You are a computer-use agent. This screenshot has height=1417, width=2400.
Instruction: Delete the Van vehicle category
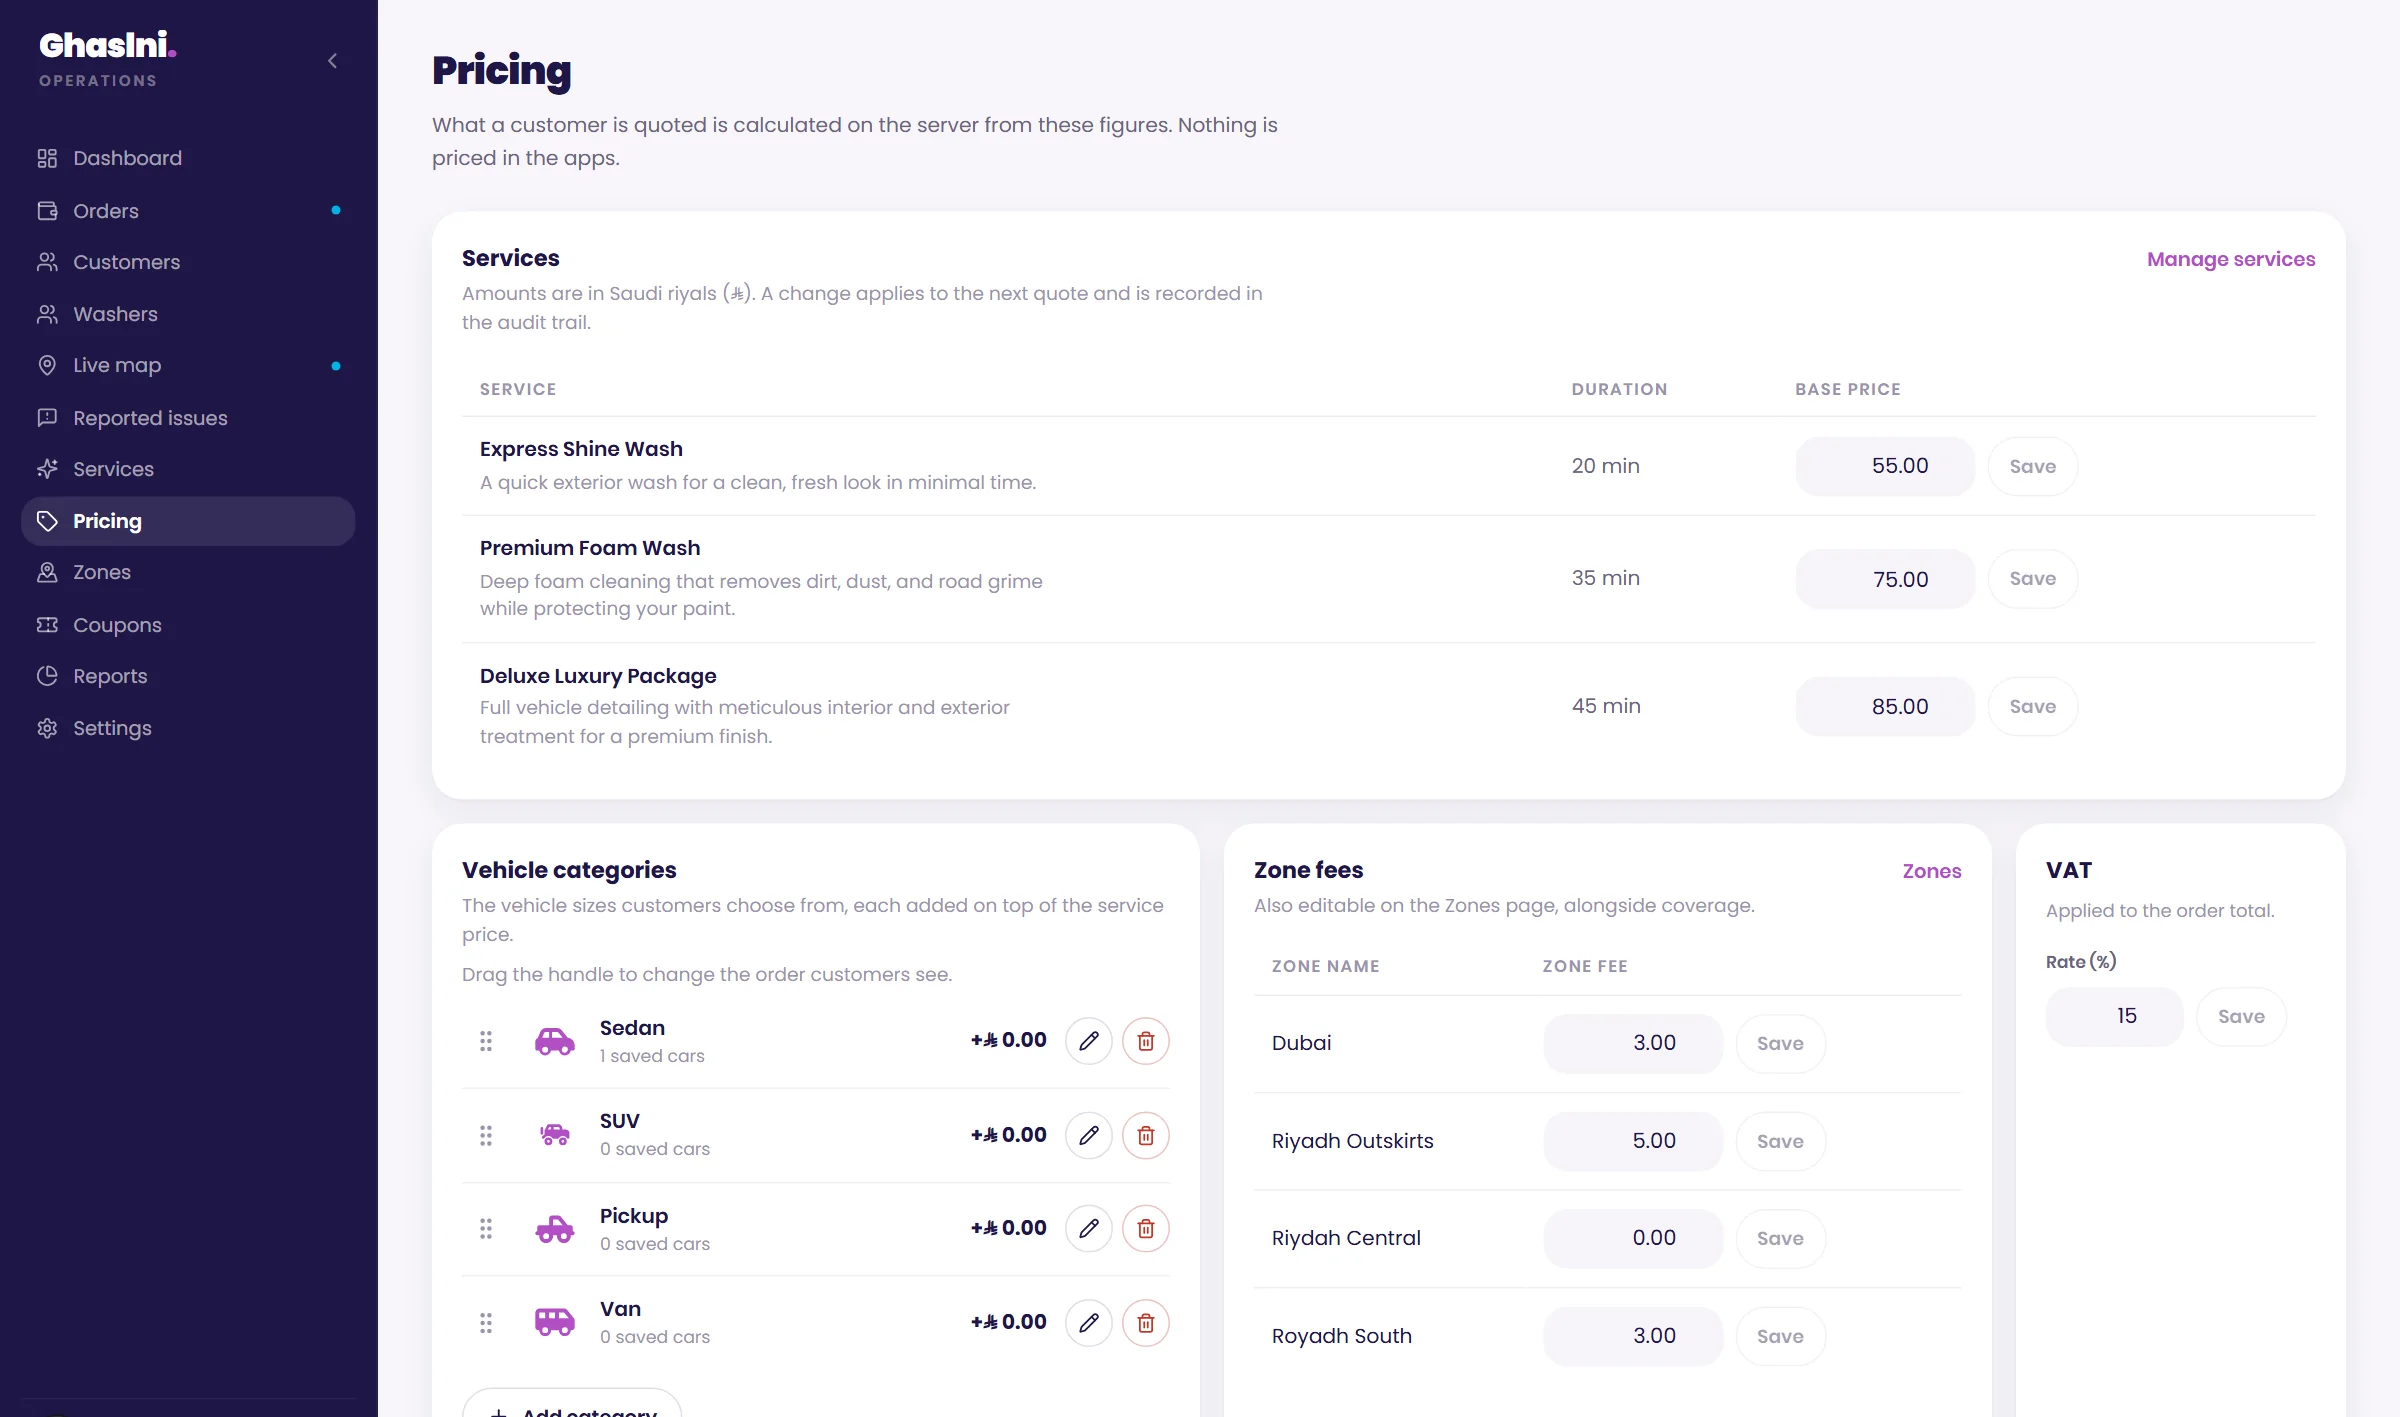coord(1146,1323)
